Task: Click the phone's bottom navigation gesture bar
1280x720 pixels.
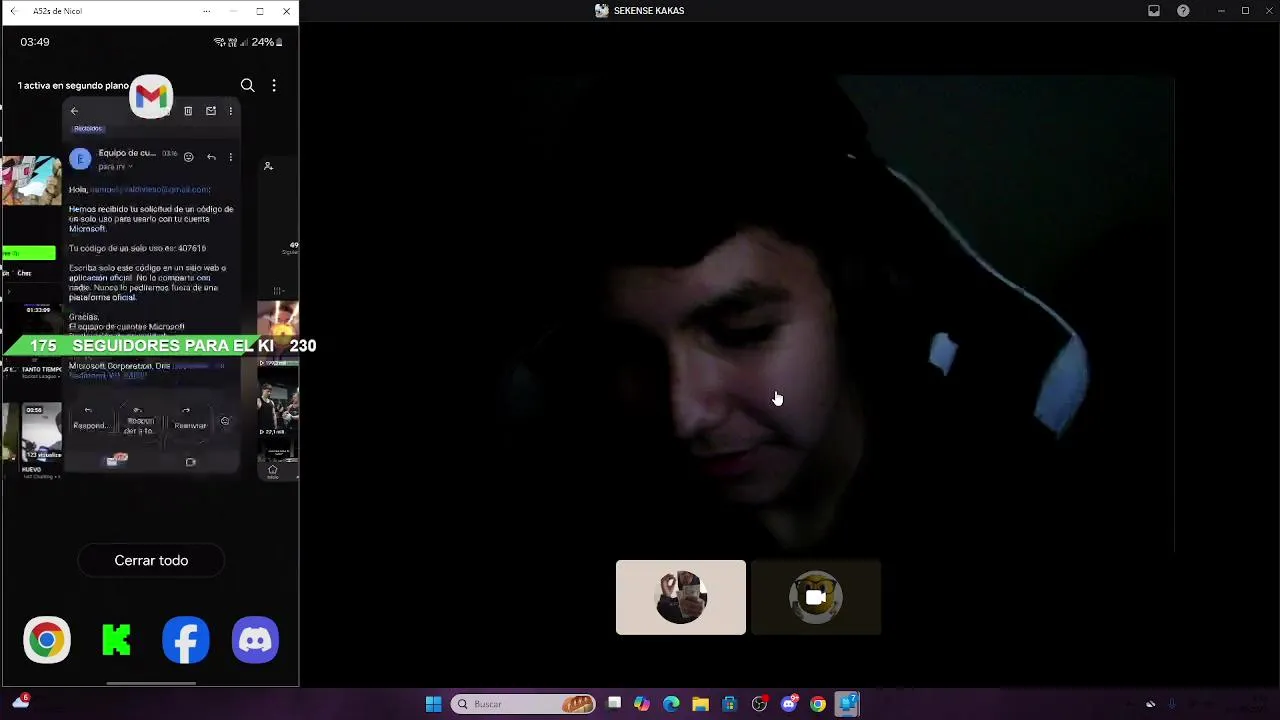Action: click(x=151, y=683)
